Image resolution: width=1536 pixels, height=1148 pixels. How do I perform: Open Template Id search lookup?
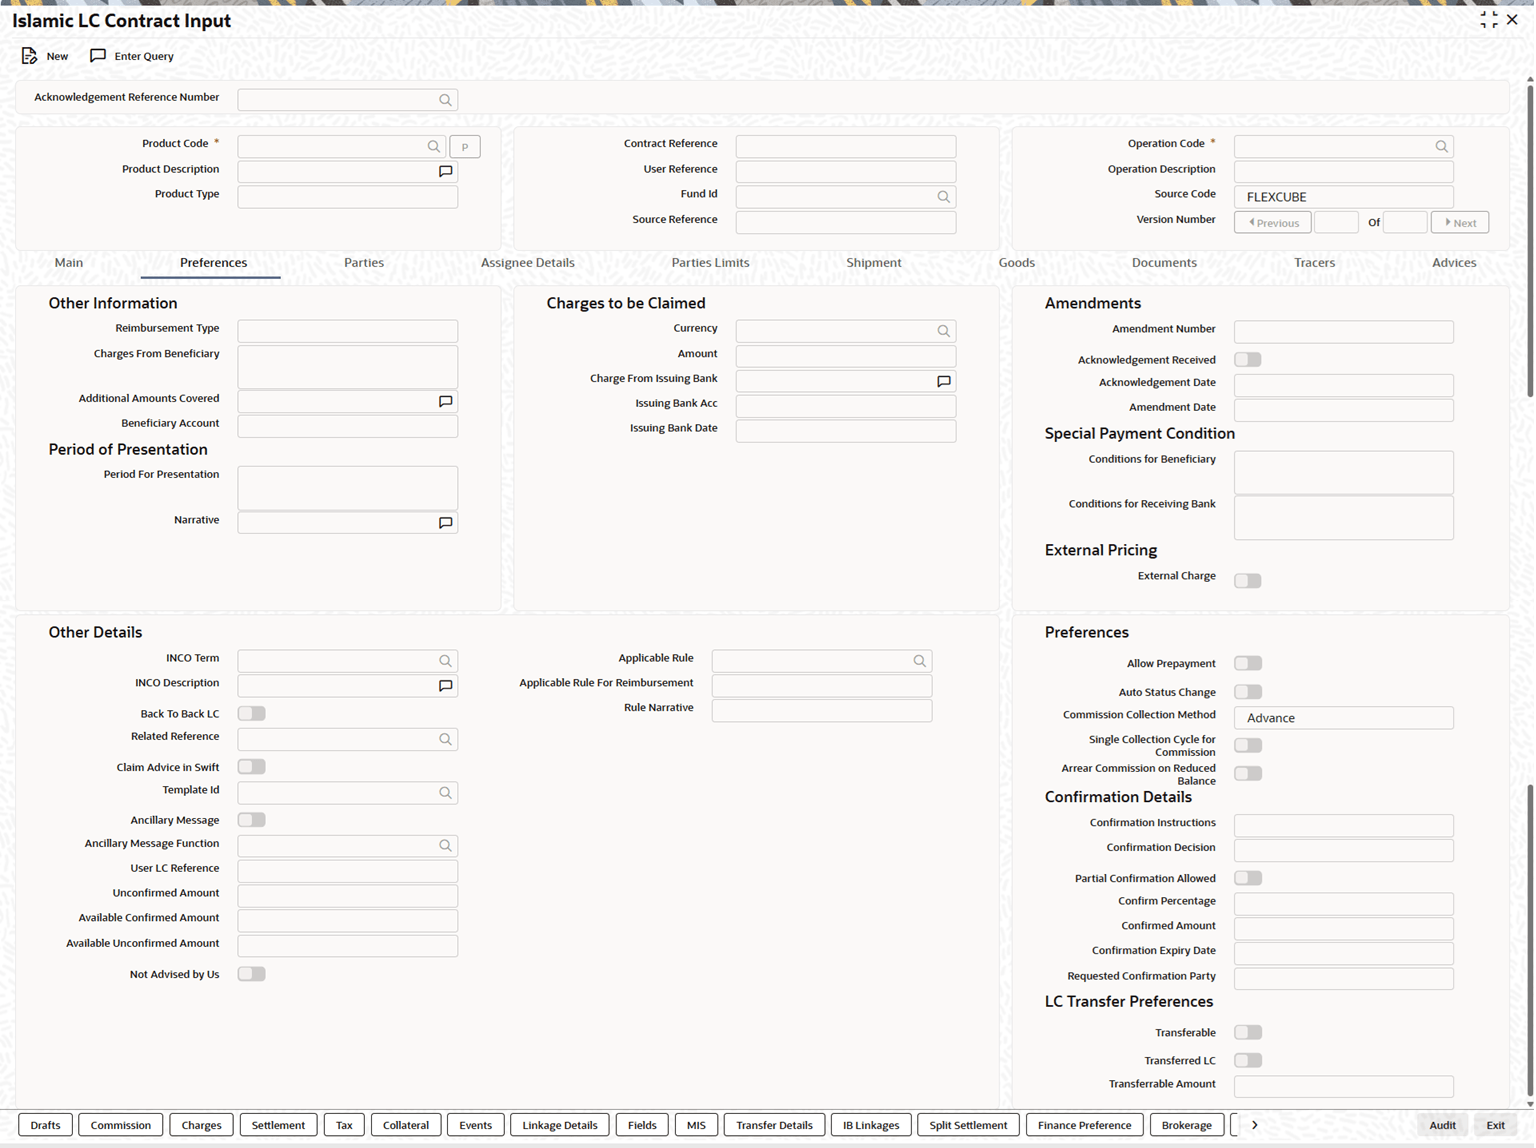click(x=445, y=793)
